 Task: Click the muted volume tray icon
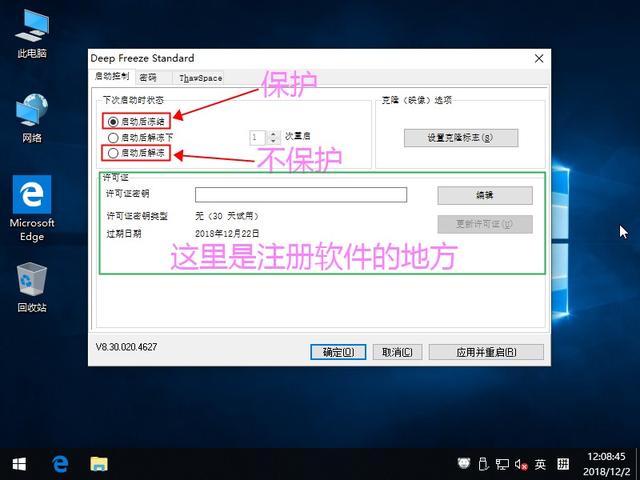(x=521, y=464)
